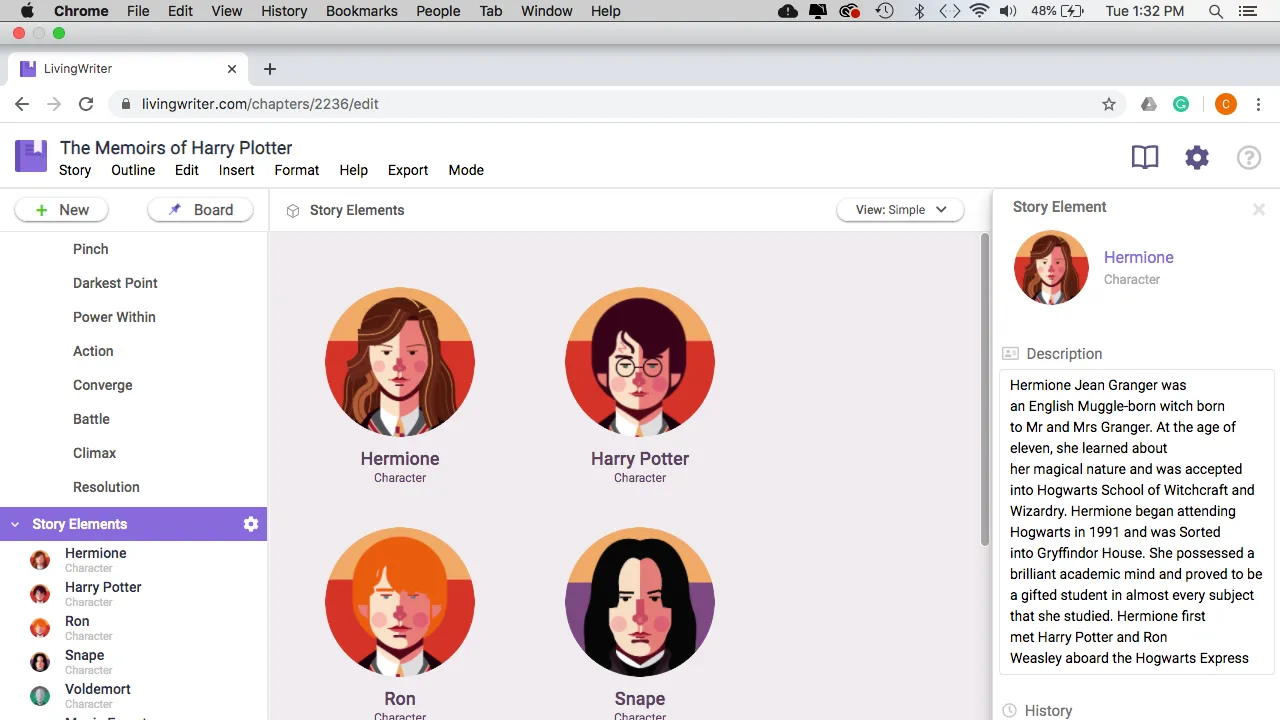Open the app Help menu

[354, 170]
